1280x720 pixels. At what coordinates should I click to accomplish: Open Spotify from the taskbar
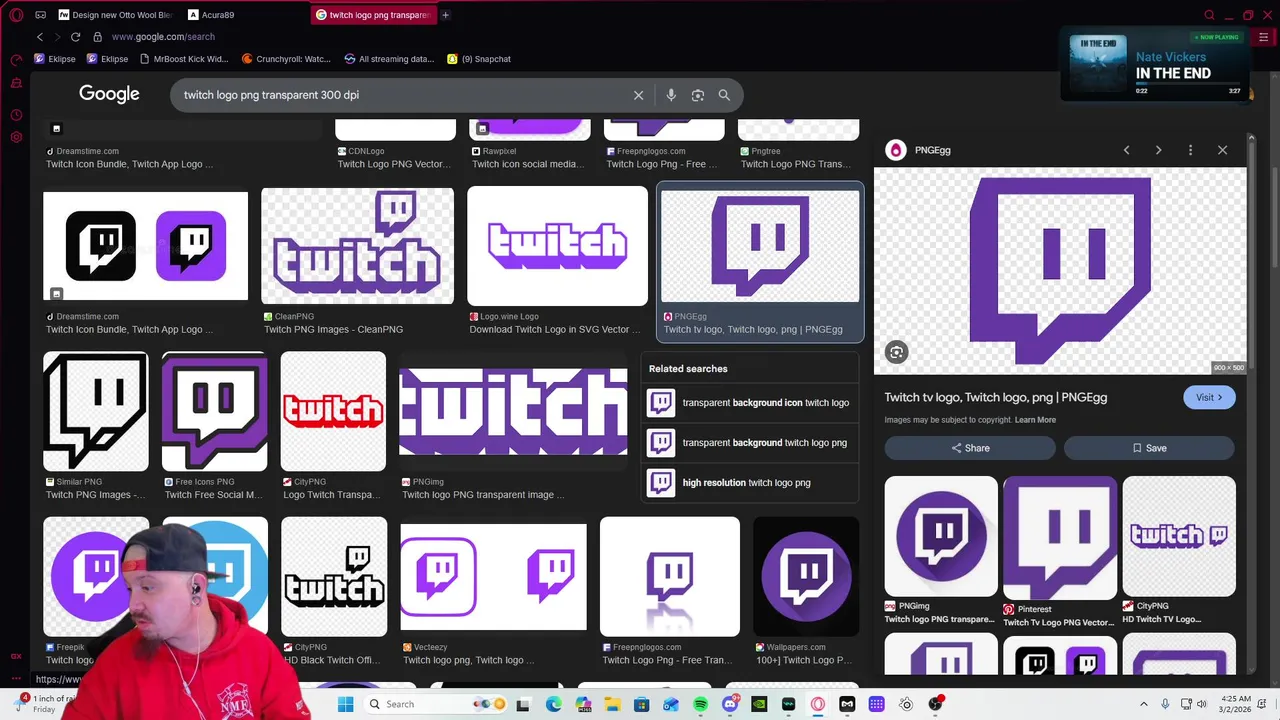(700, 704)
